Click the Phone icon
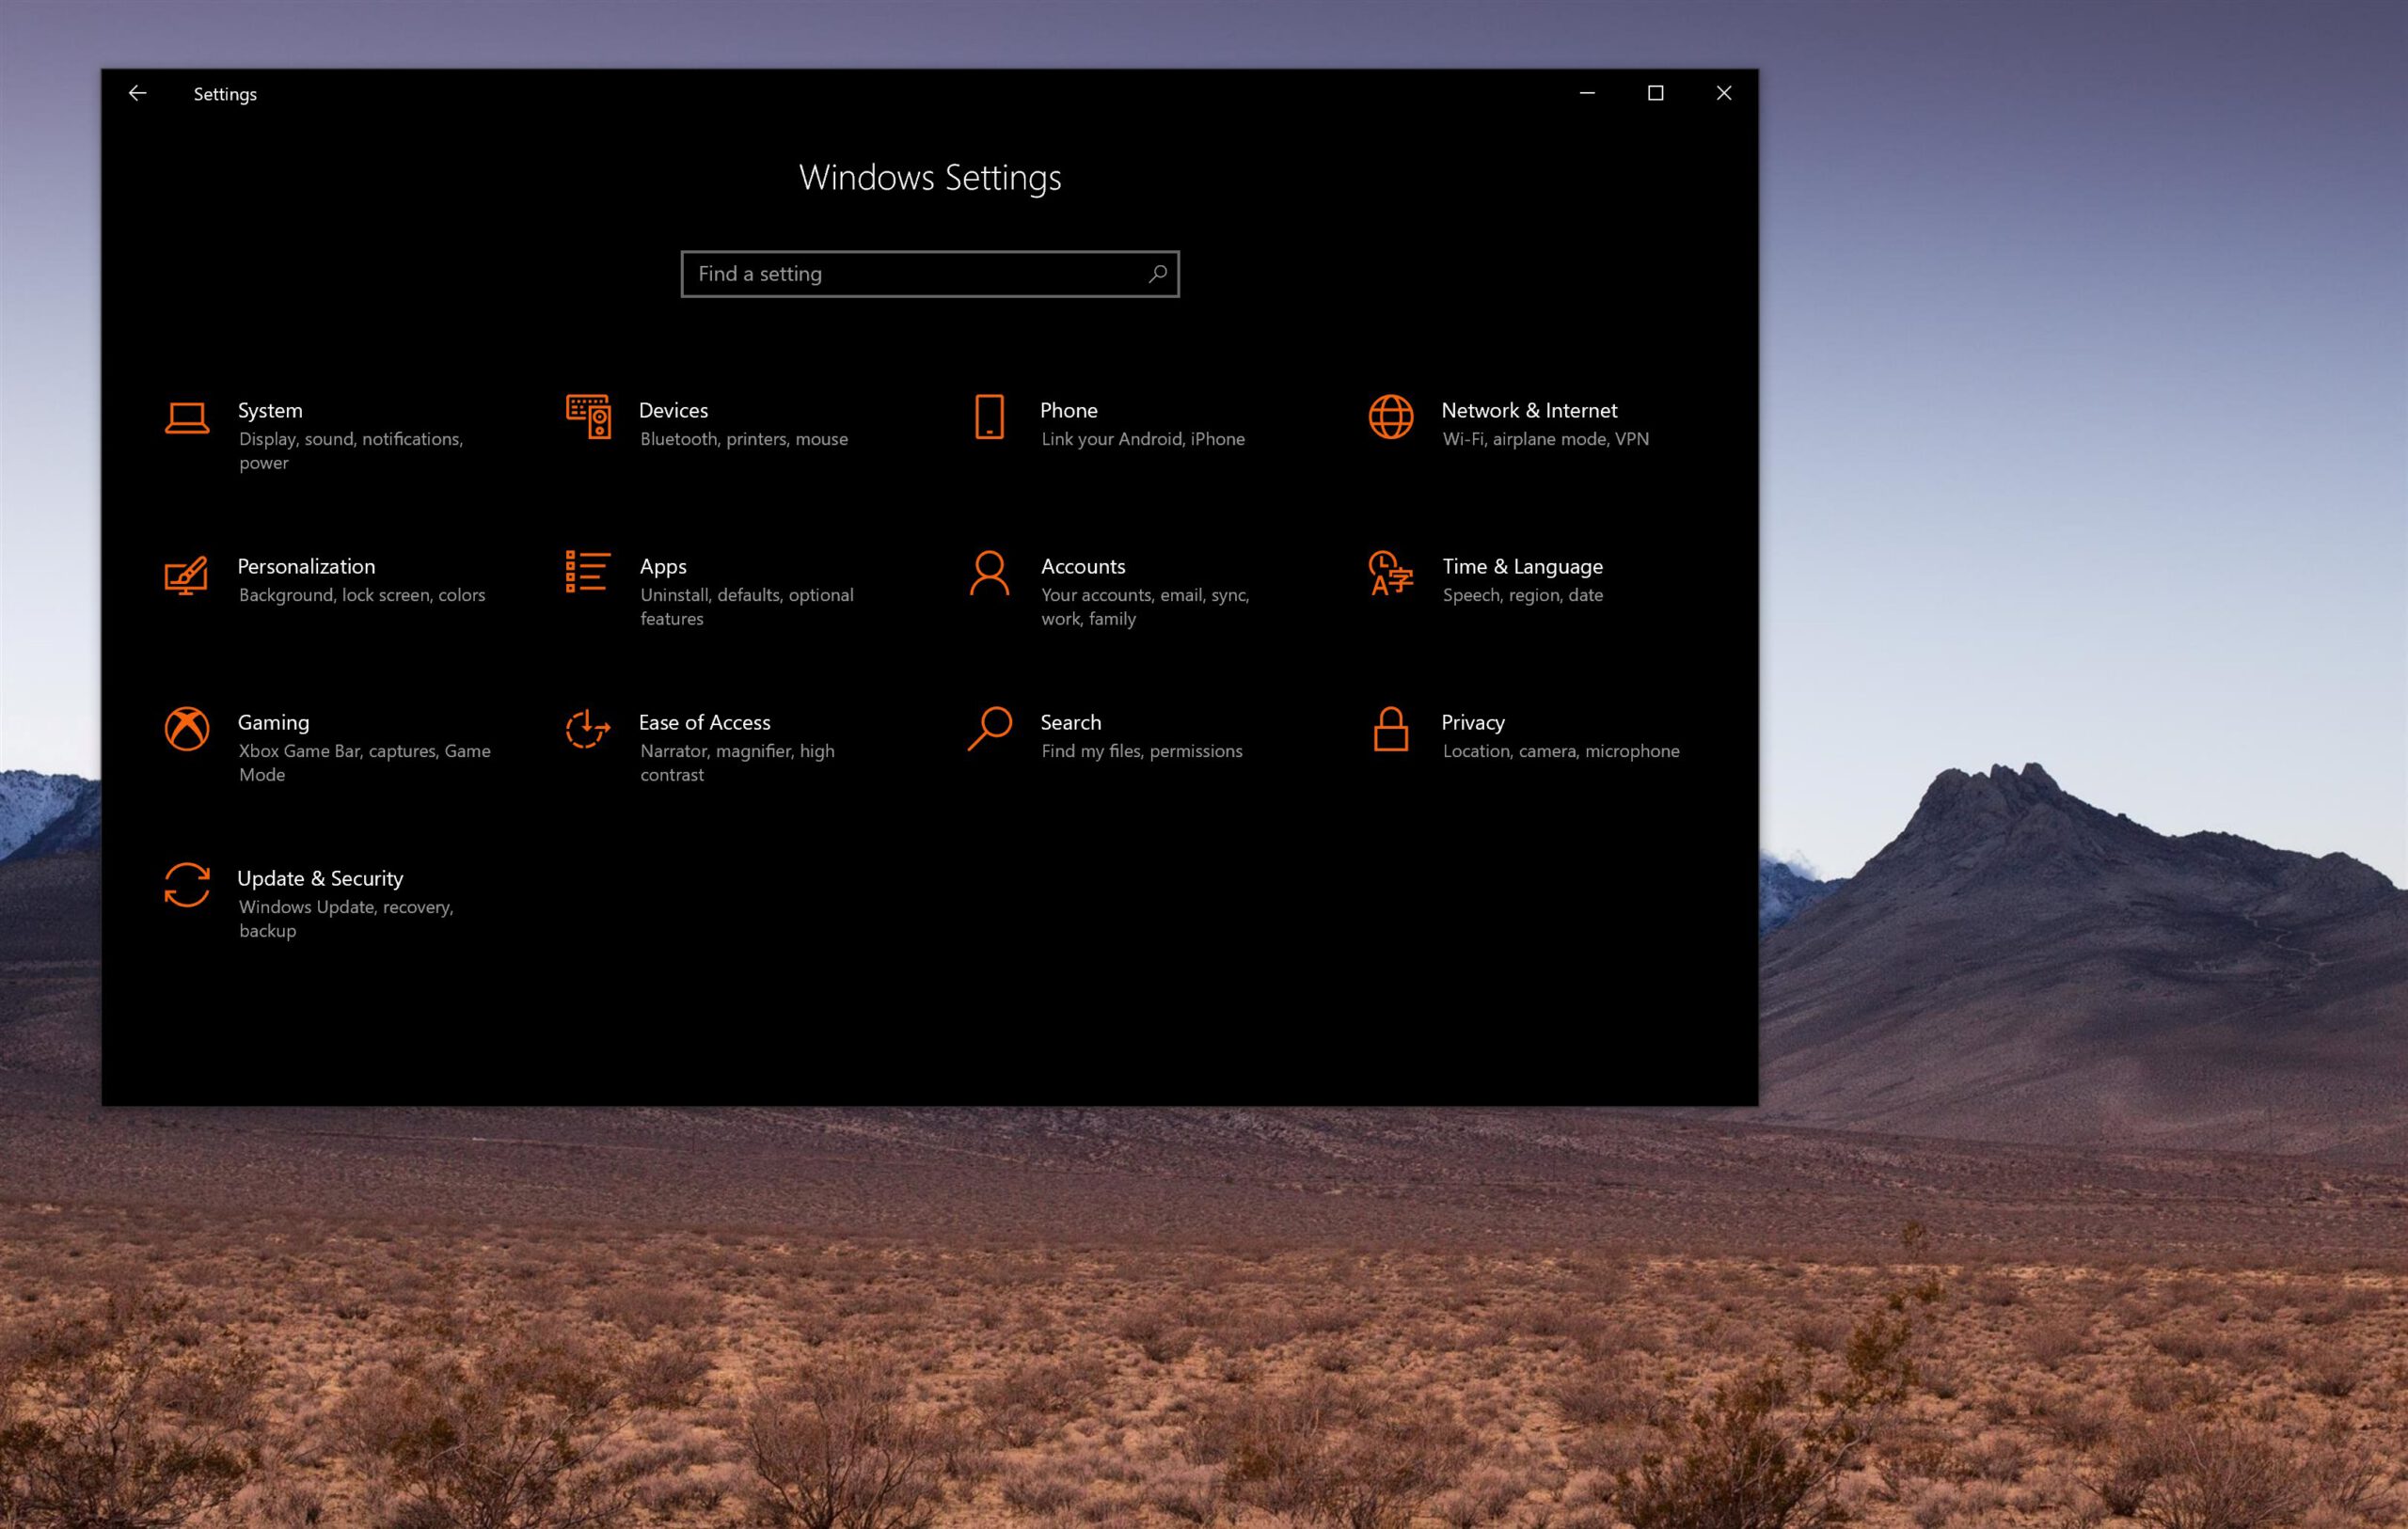2408x1529 pixels. [x=989, y=416]
